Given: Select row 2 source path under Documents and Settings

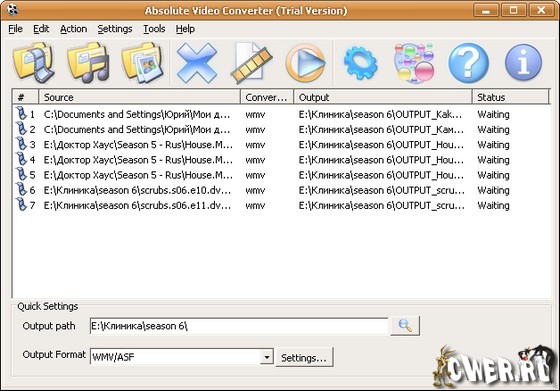Looking at the screenshot, I should (x=137, y=130).
